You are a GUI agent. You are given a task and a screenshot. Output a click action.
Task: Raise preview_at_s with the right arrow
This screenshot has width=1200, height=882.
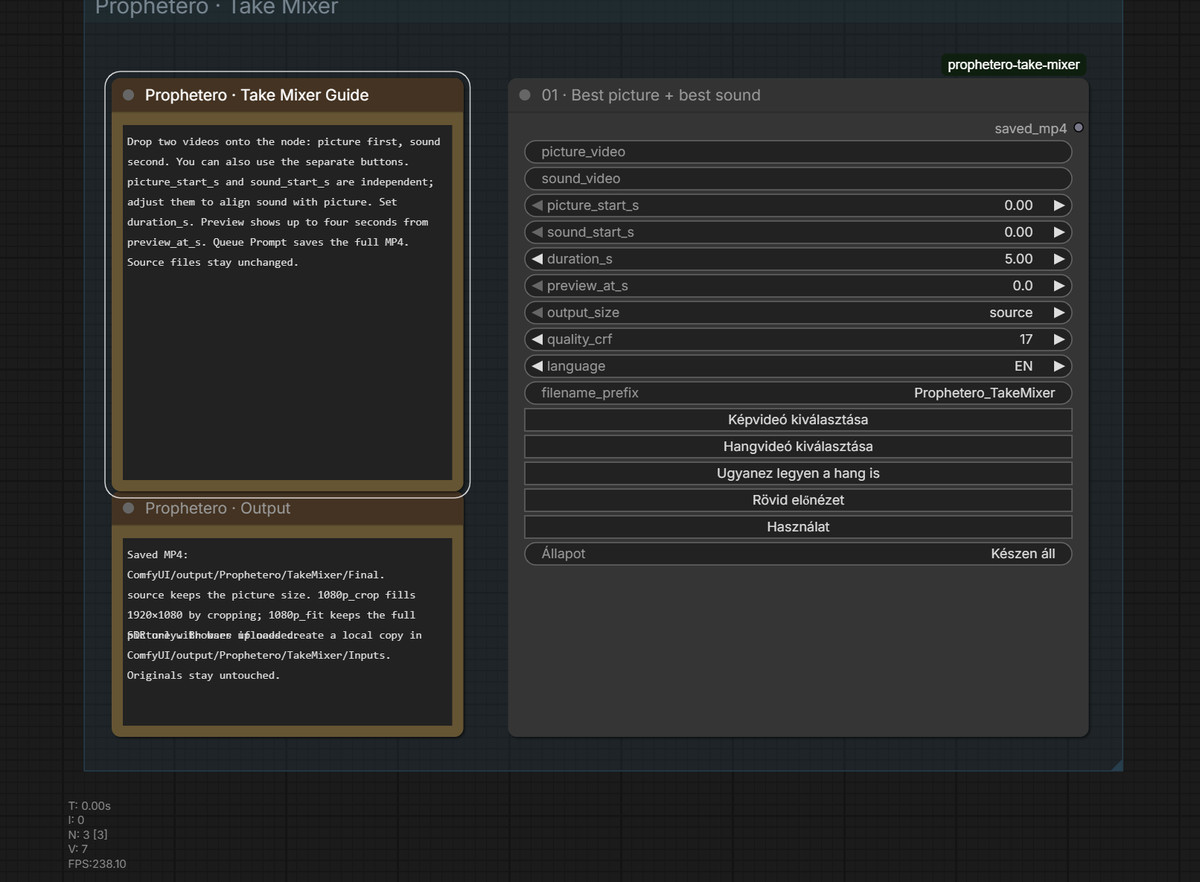[1059, 286]
